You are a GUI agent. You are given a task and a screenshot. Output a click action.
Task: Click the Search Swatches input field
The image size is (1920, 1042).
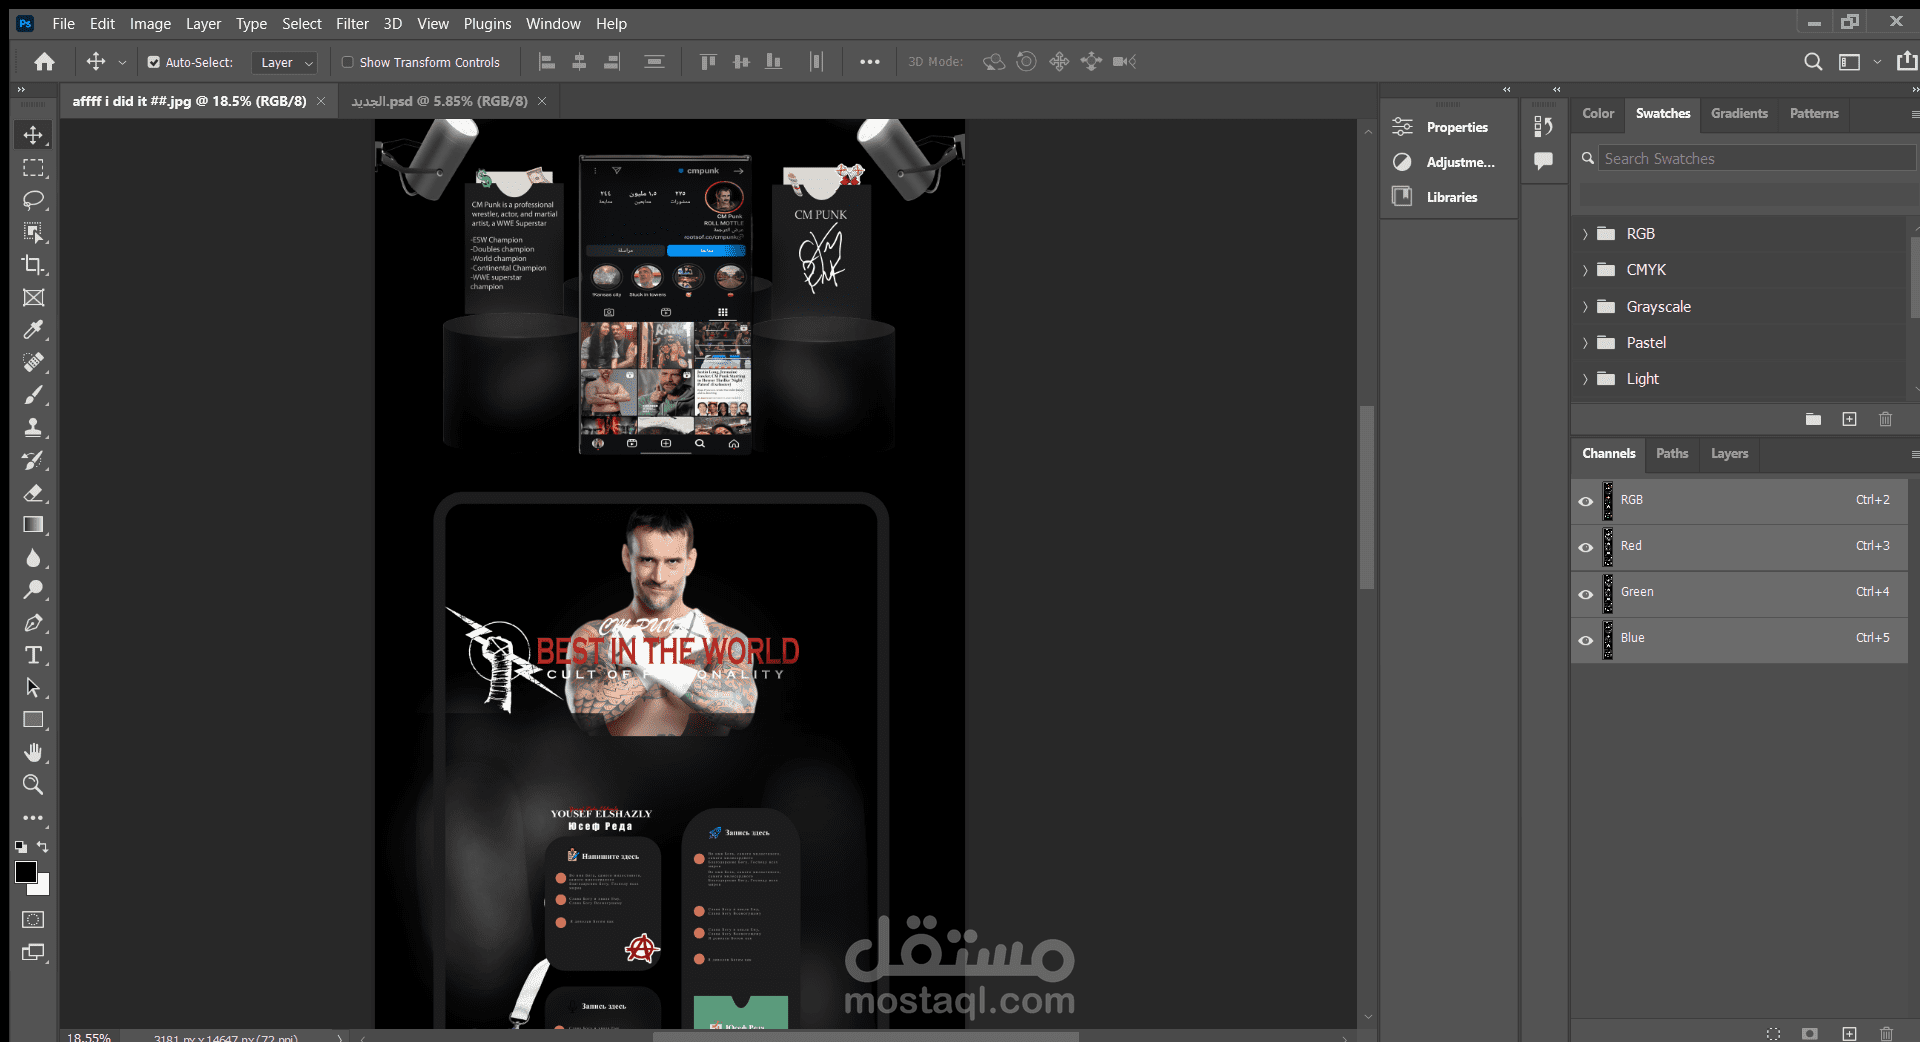(x=1757, y=158)
